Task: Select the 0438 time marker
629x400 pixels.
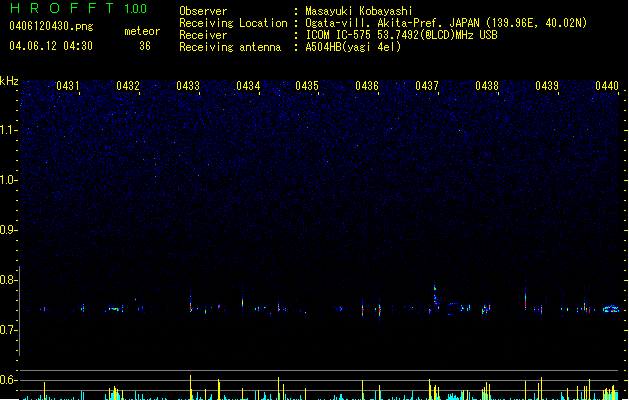Action: pos(487,86)
